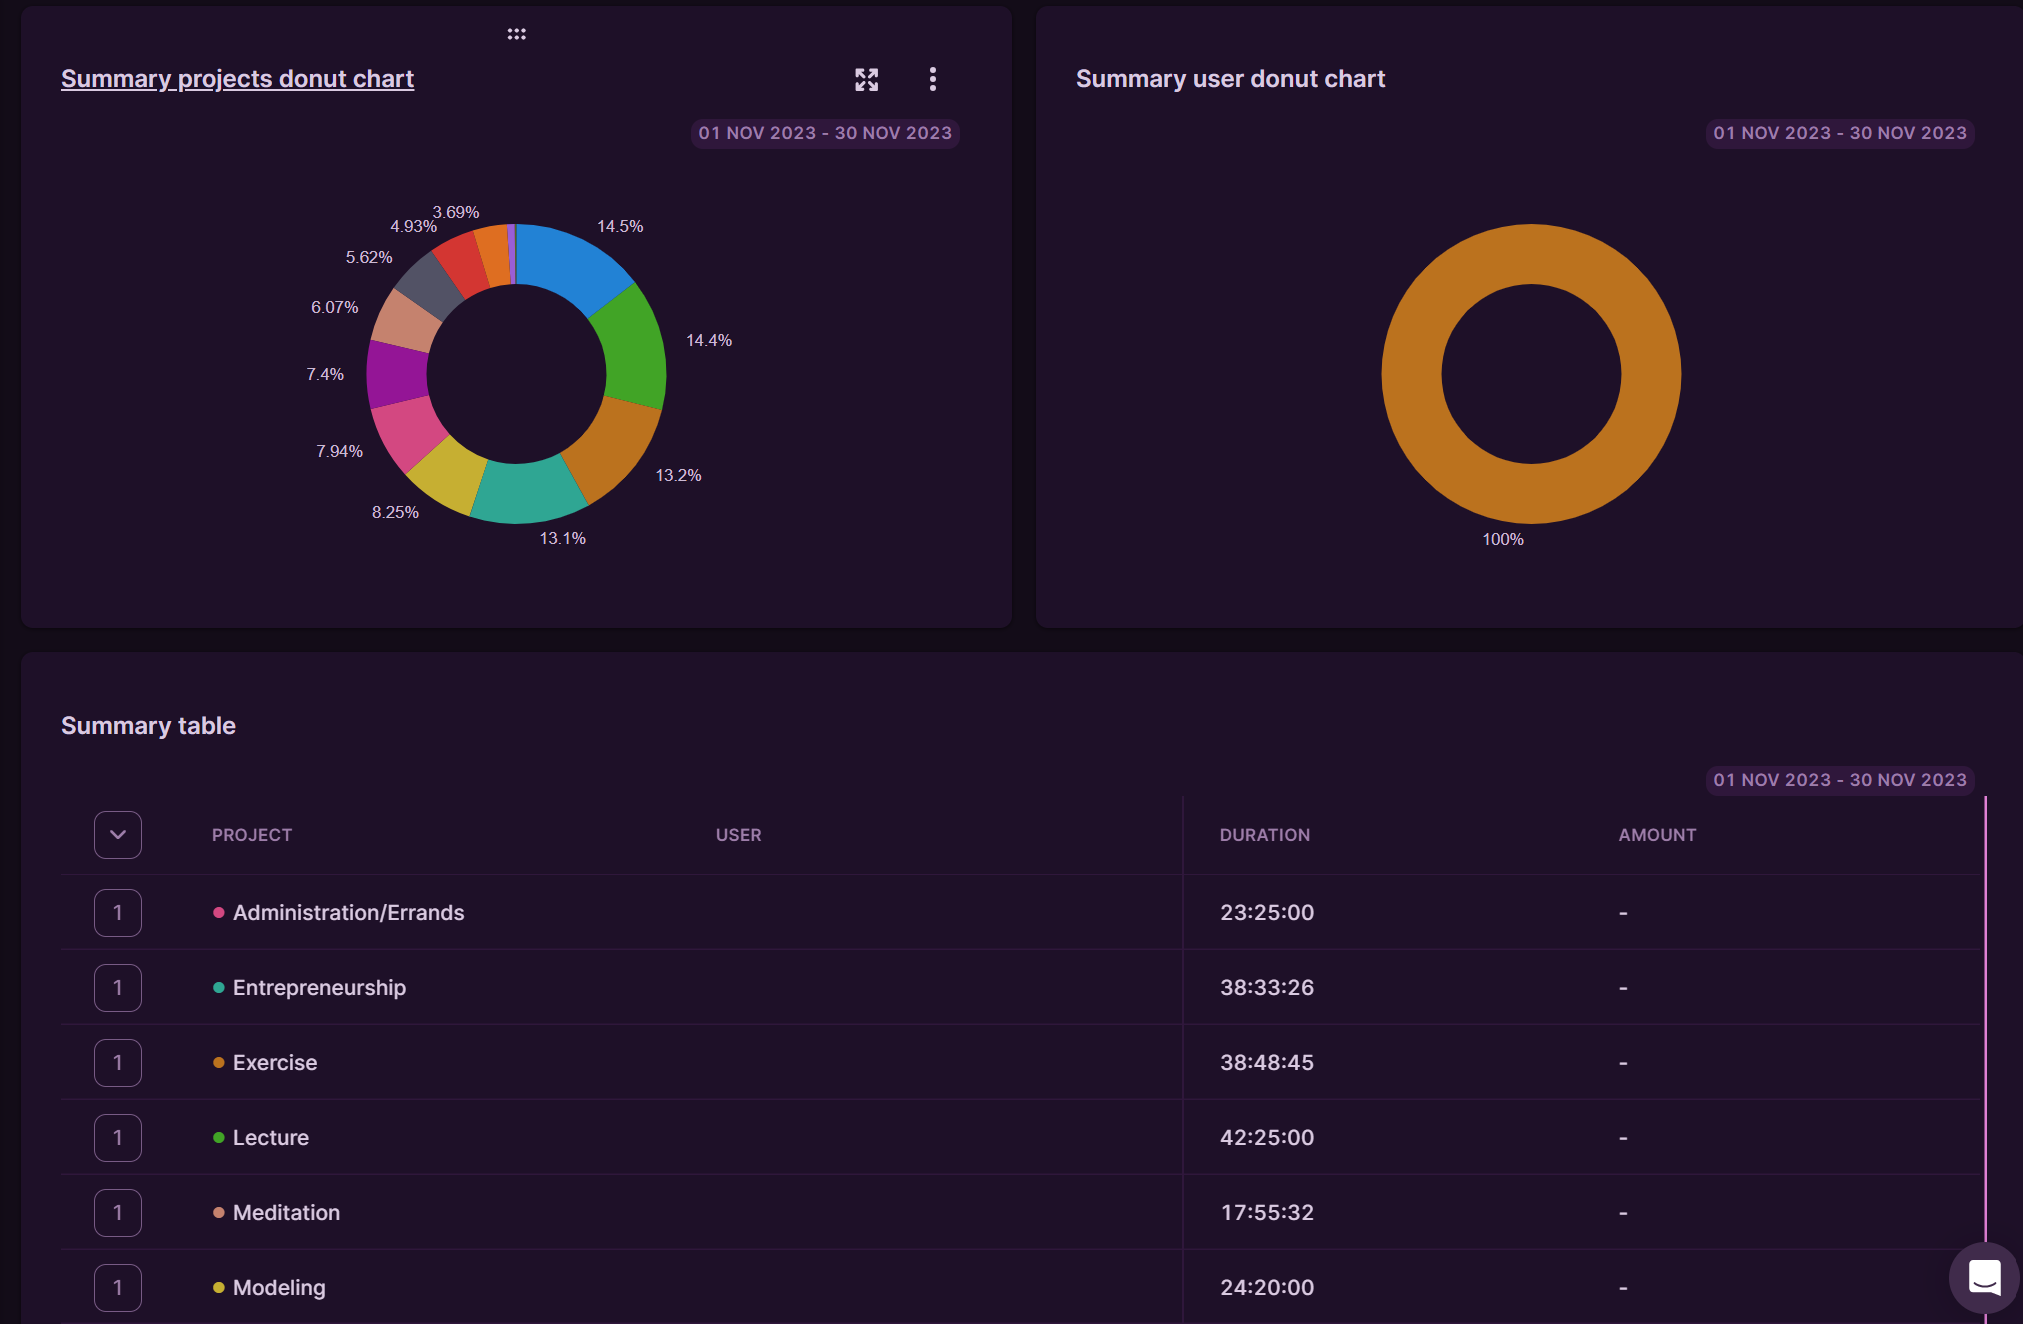
Task: Expand the Entrepreneurship row counter
Action: [x=118, y=988]
